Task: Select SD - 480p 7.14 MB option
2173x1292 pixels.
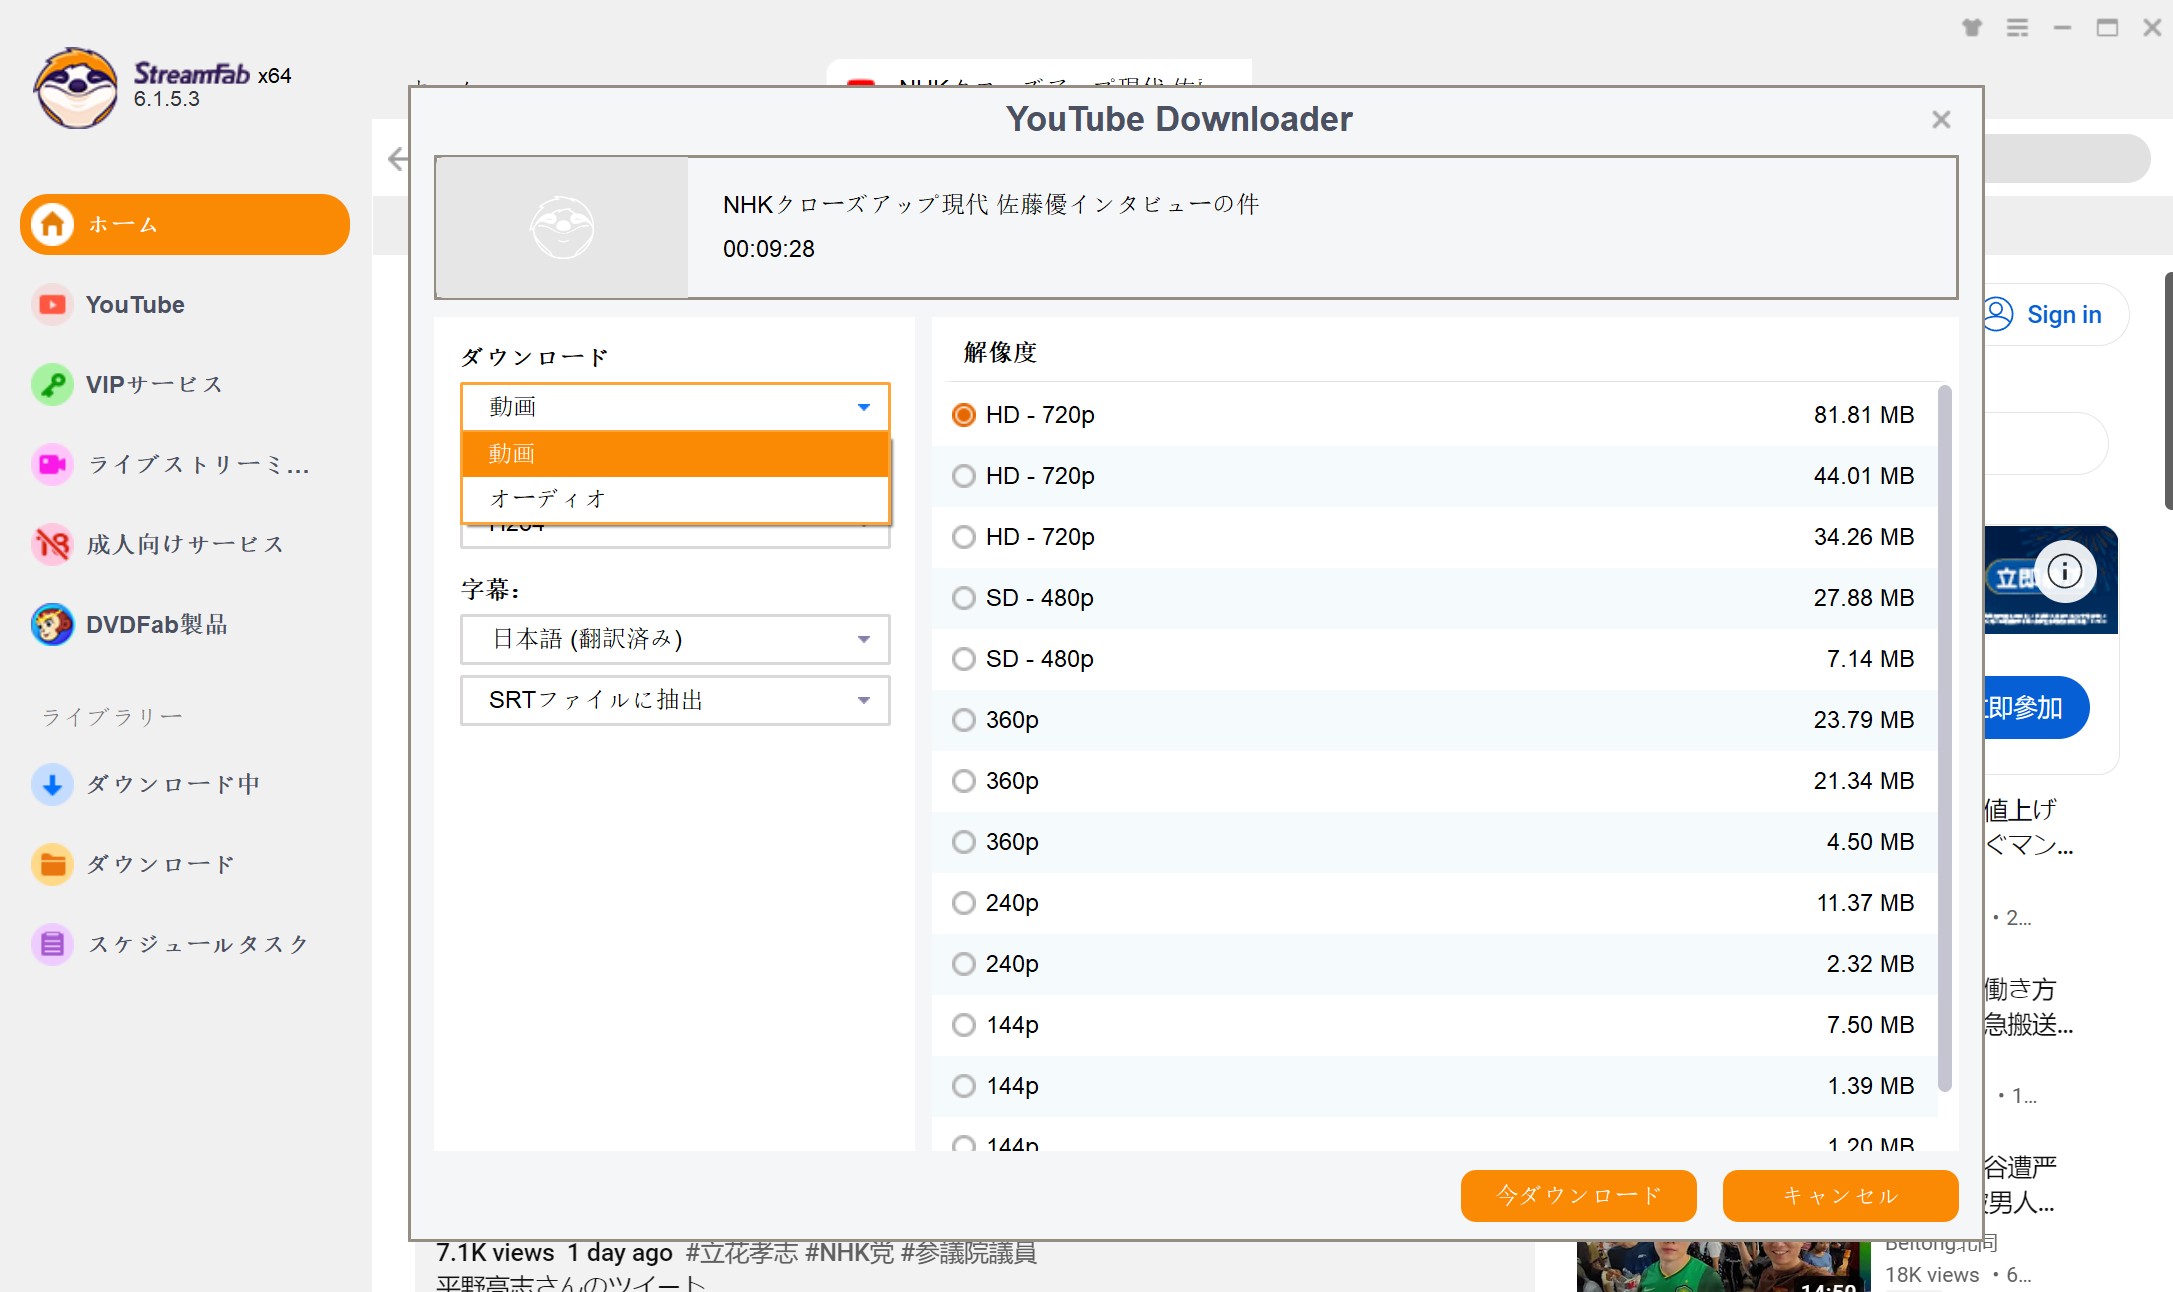Action: (x=1434, y=658)
